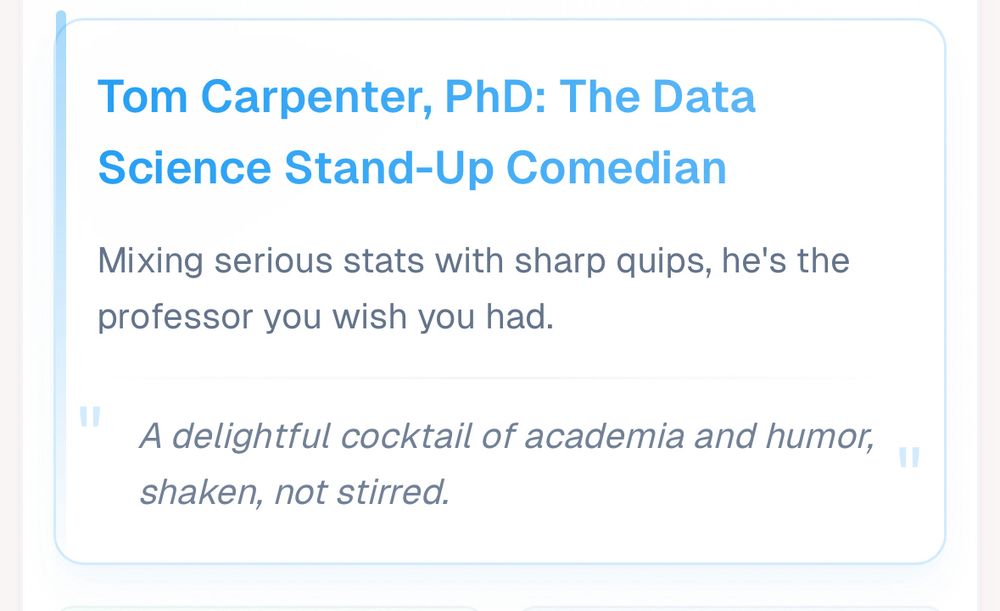
Task: Open the partially visible card at bottom right
Action: 730,607
